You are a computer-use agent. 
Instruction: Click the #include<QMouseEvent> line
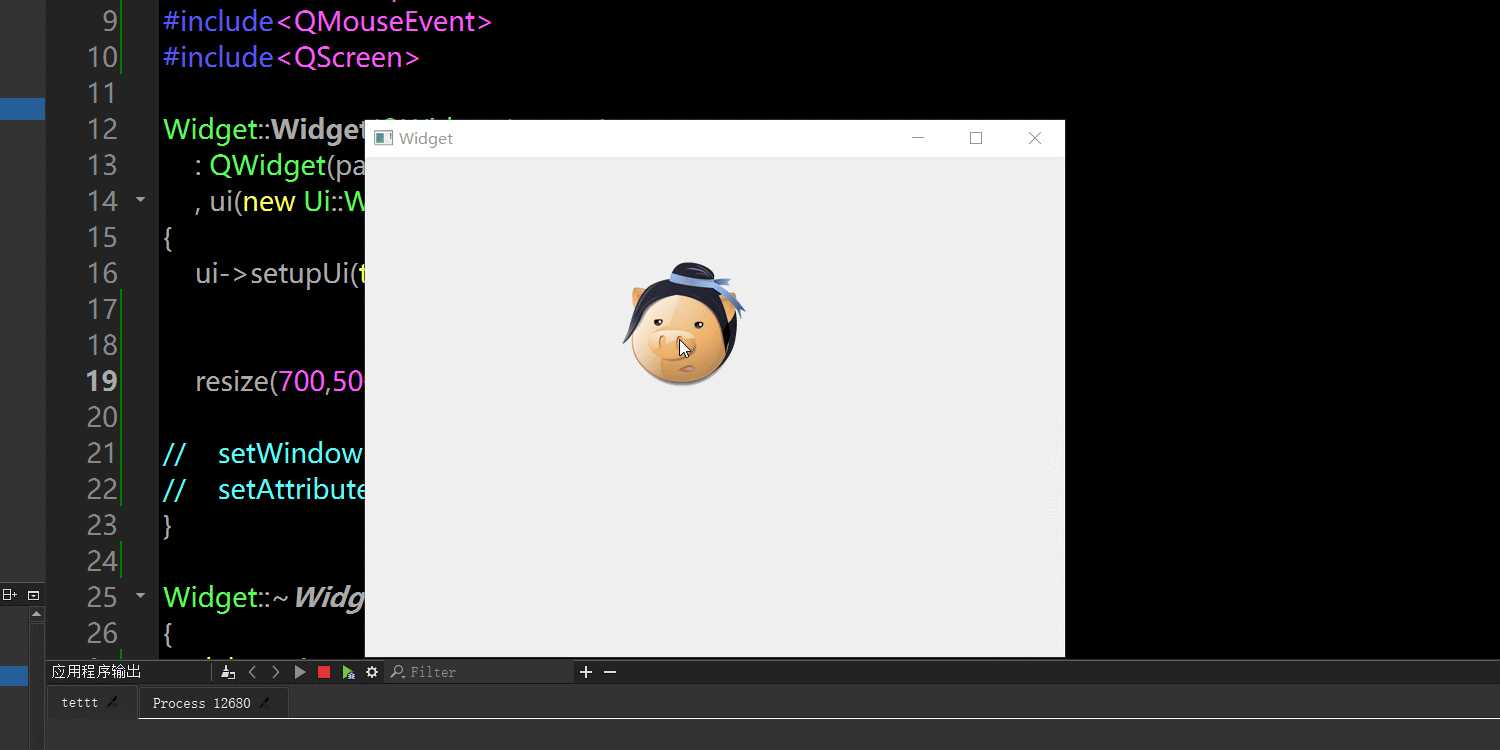(327, 21)
